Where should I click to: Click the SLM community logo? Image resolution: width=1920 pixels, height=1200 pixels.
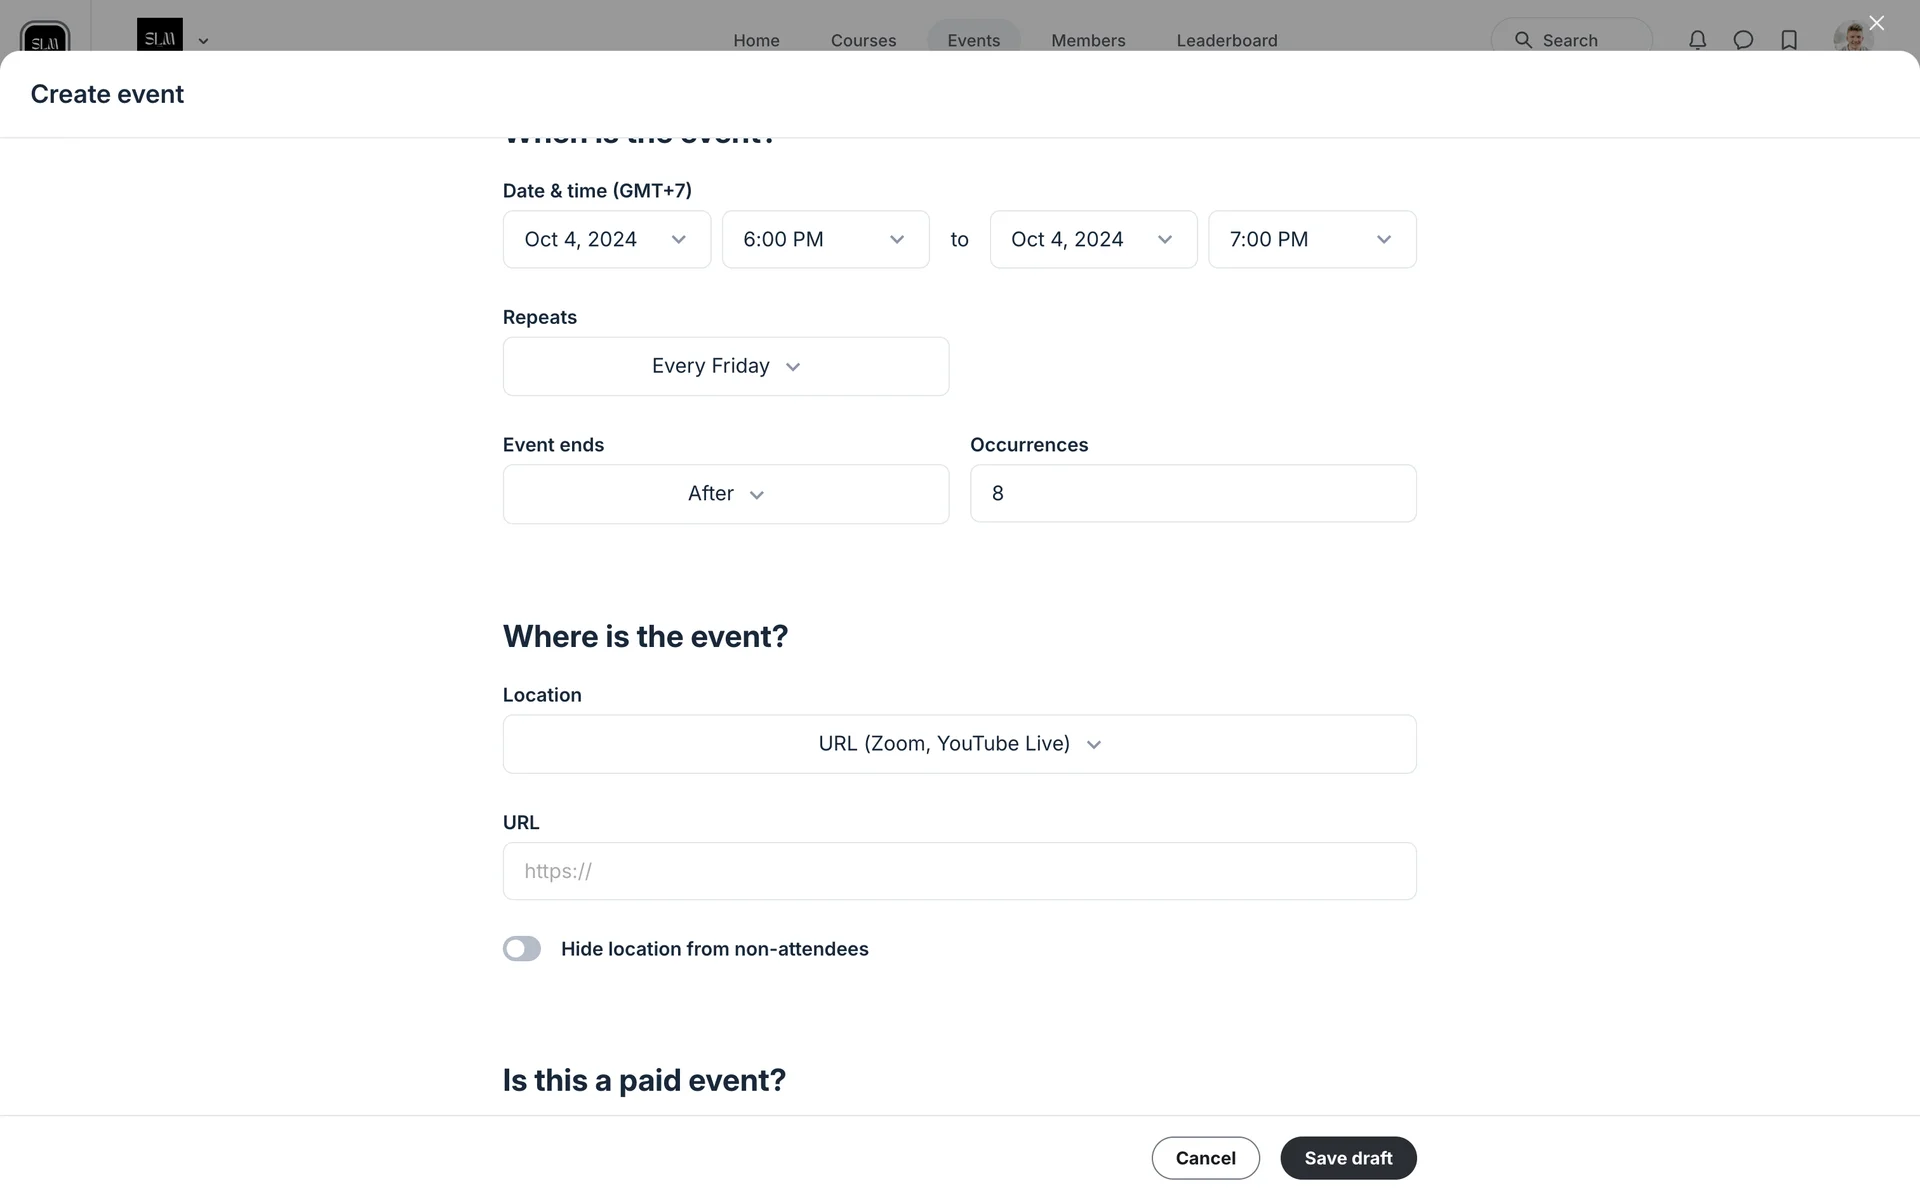click(160, 36)
